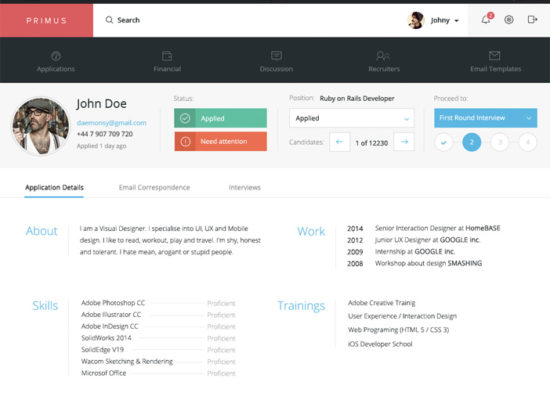
Task: Open the Applications navigation icon
Action: [56, 55]
